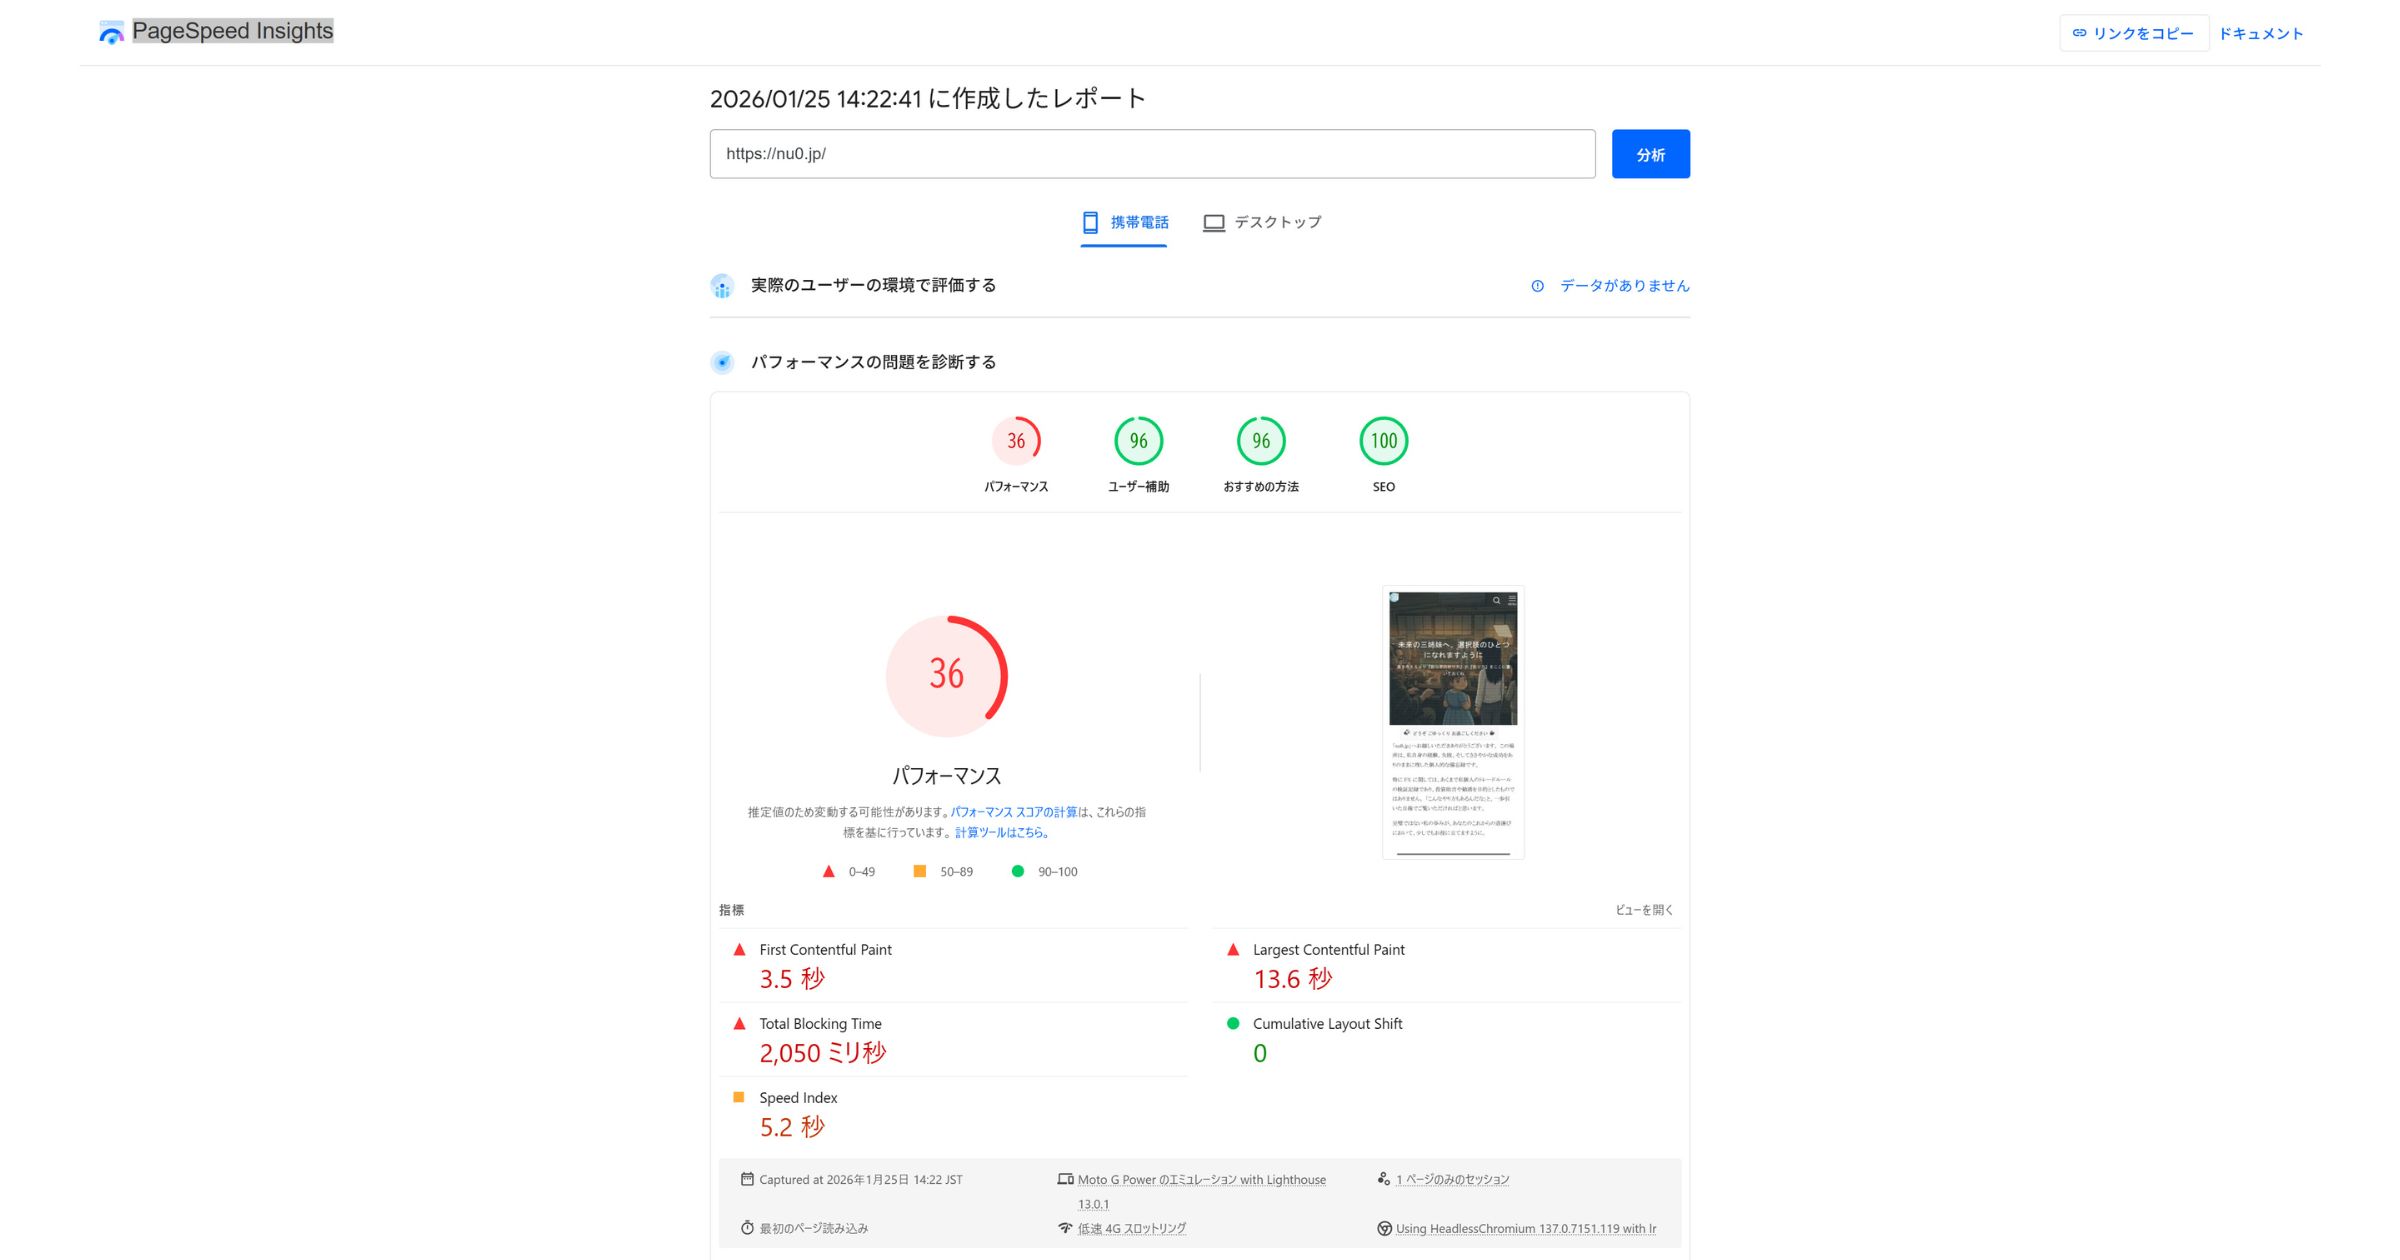Click the globe icon beside Using HeadlessChromium

coord(1384,1228)
